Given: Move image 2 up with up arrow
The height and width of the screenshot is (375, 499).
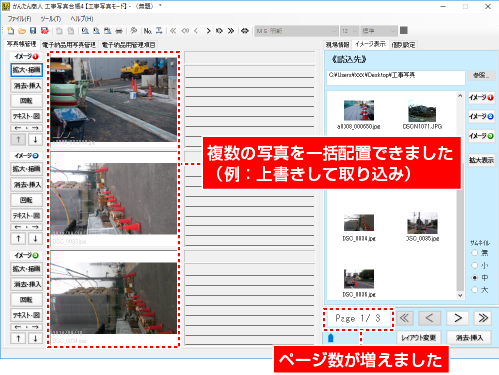Looking at the screenshot, I should point(18,239).
